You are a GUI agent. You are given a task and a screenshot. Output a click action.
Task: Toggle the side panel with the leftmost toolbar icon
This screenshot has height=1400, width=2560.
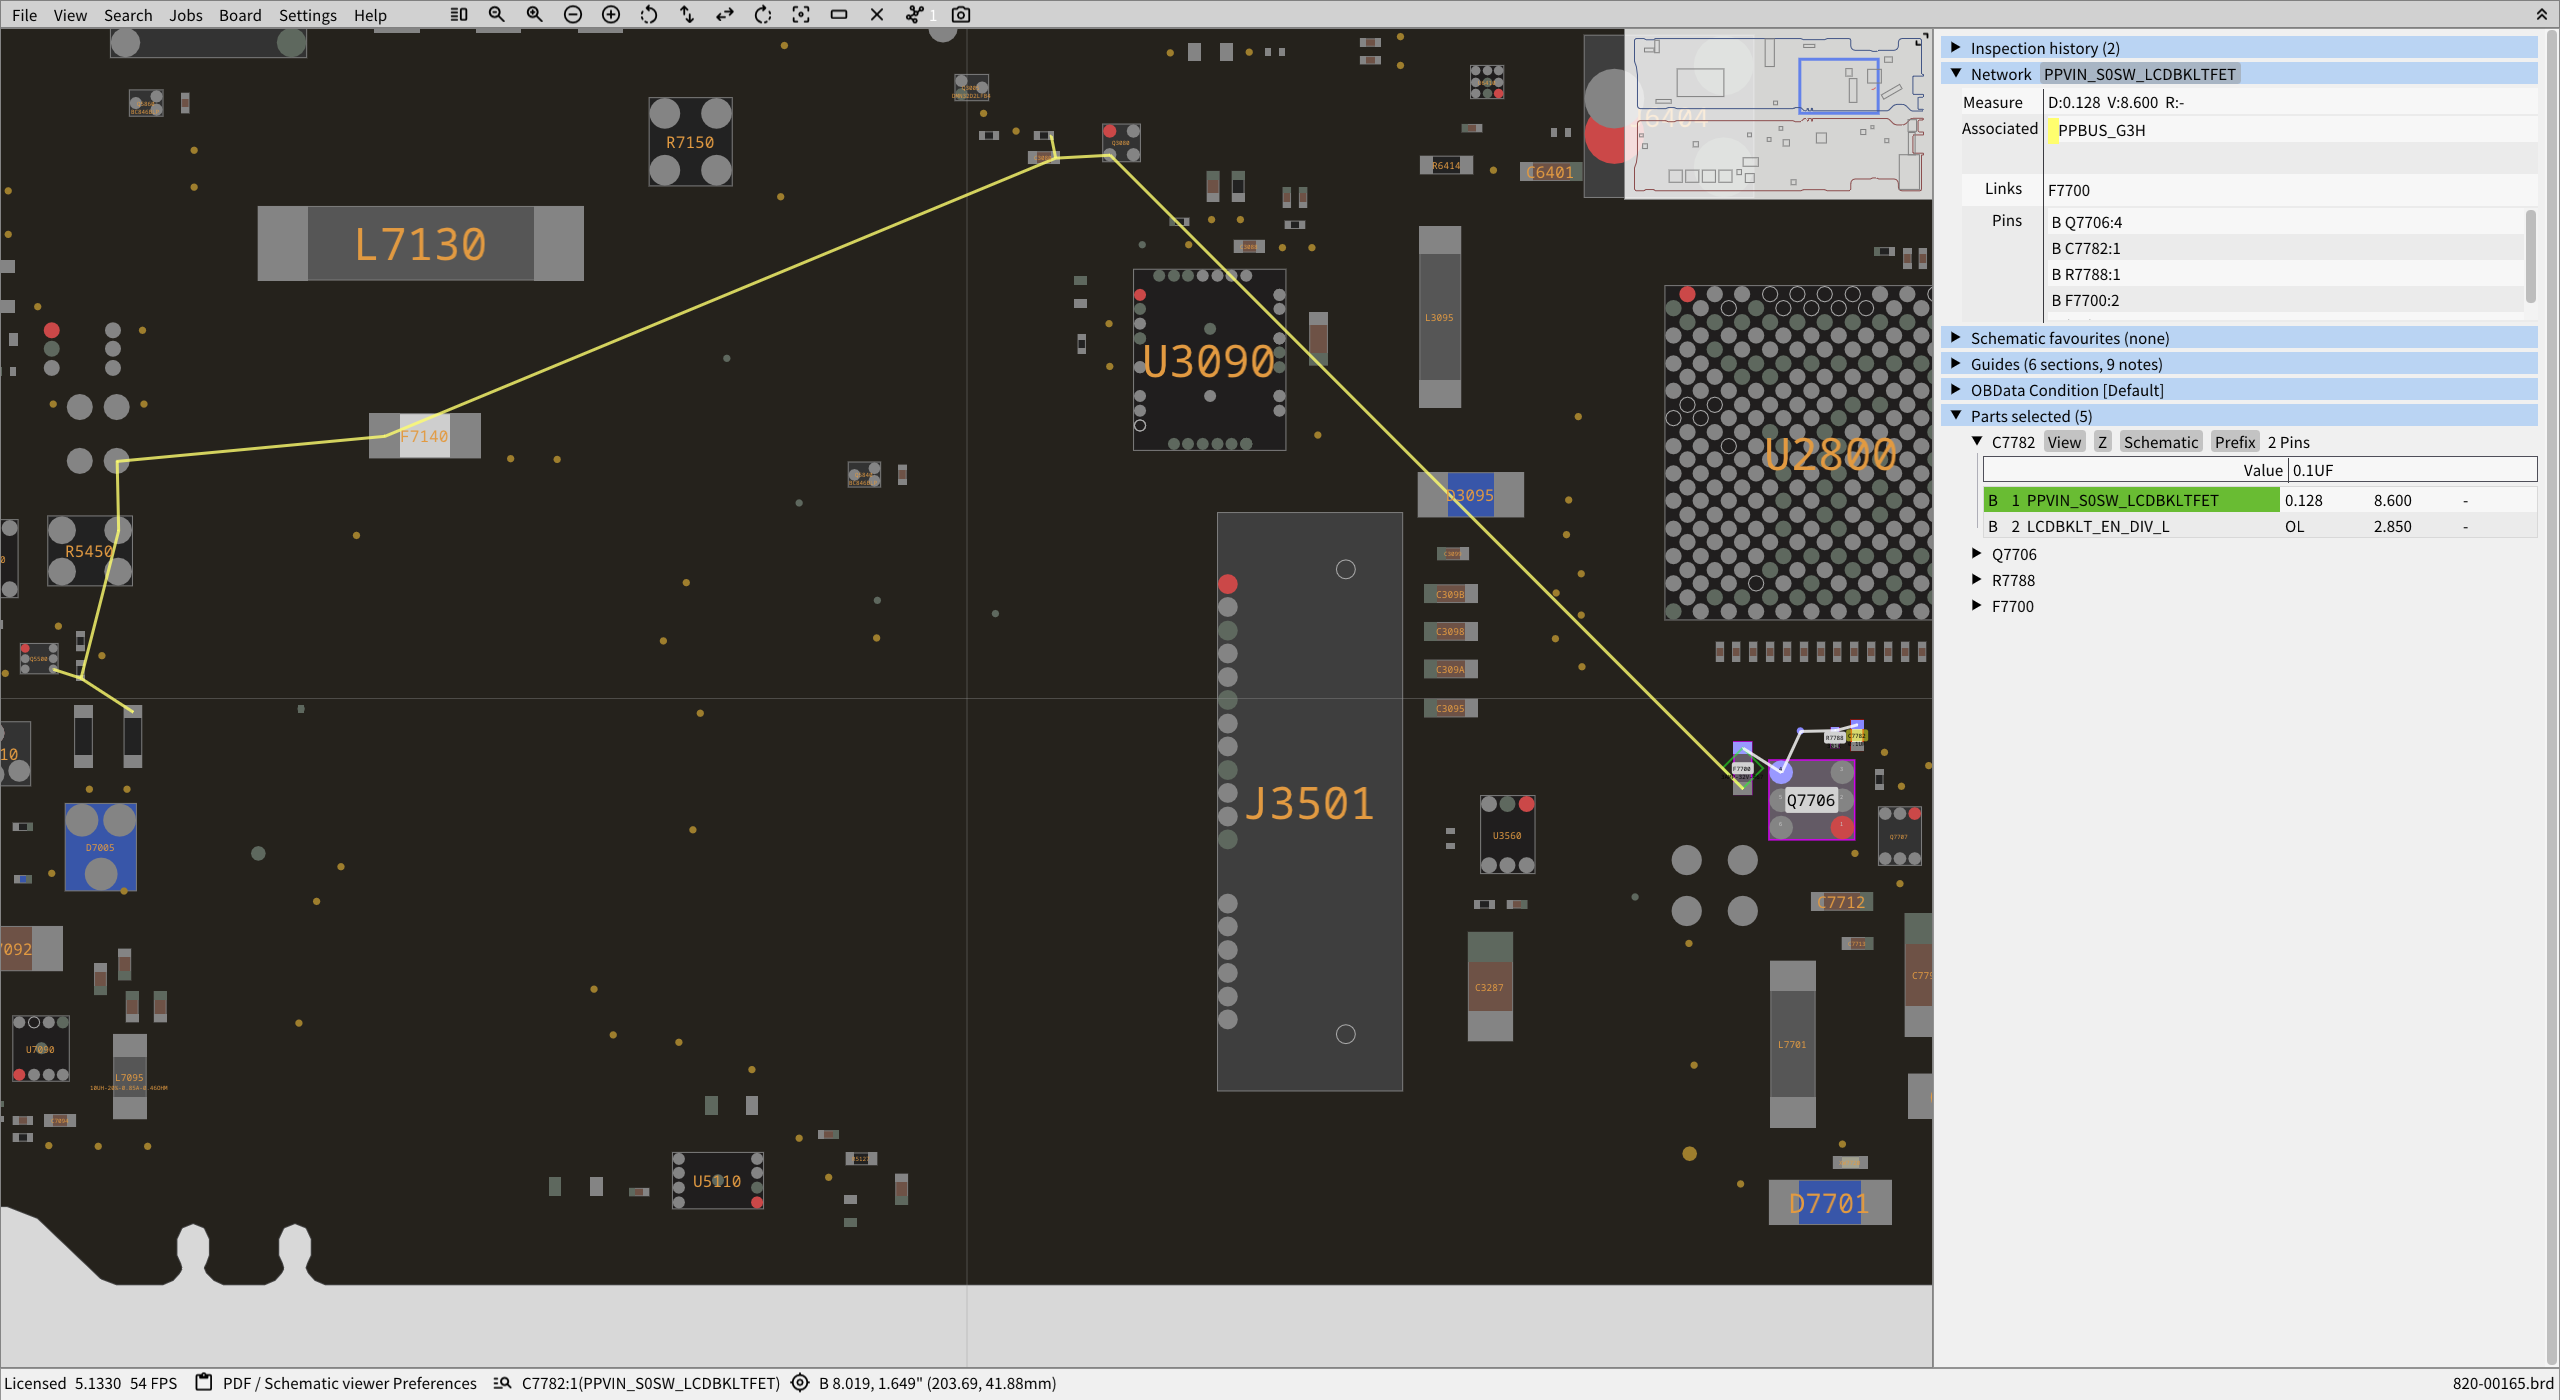click(x=458, y=14)
